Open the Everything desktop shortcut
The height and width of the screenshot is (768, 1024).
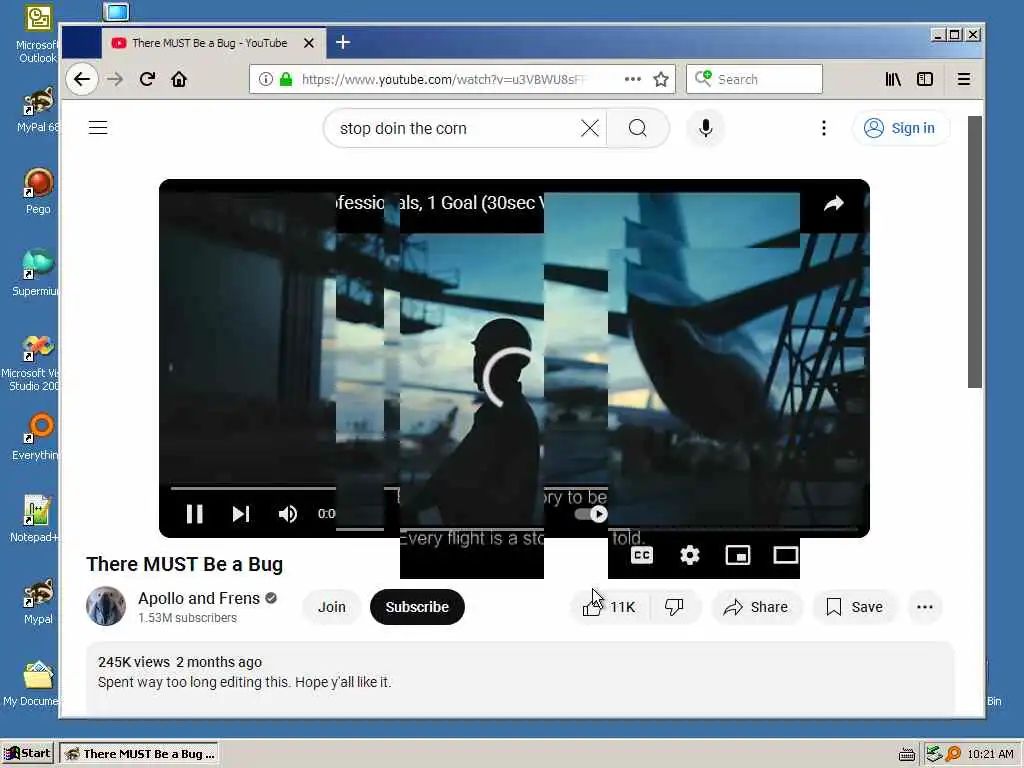click(x=37, y=437)
